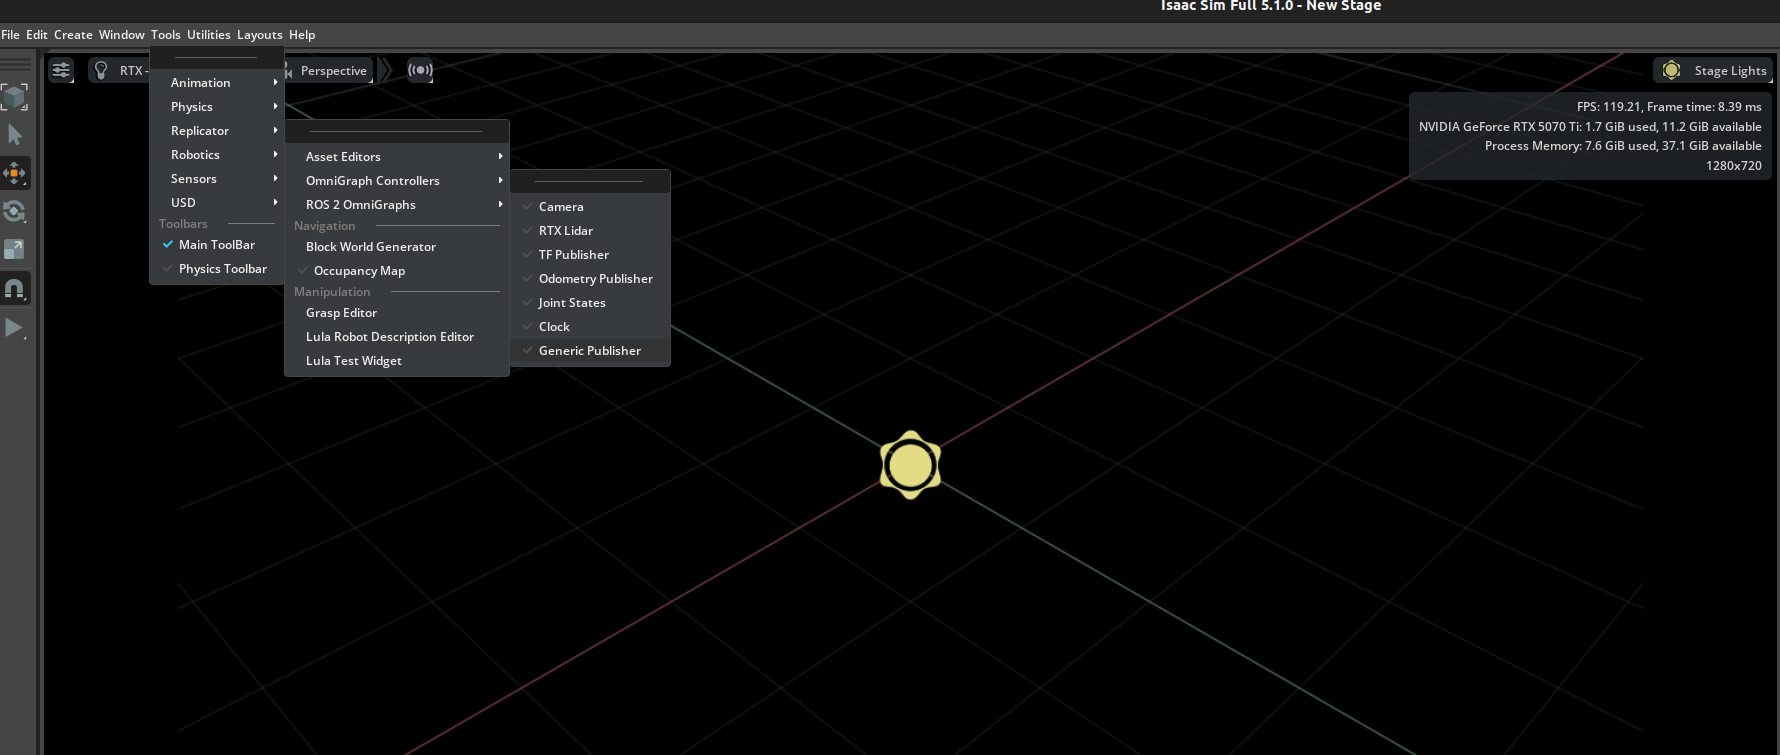Open the Layouts menu
This screenshot has width=1780, height=755.
260,35
